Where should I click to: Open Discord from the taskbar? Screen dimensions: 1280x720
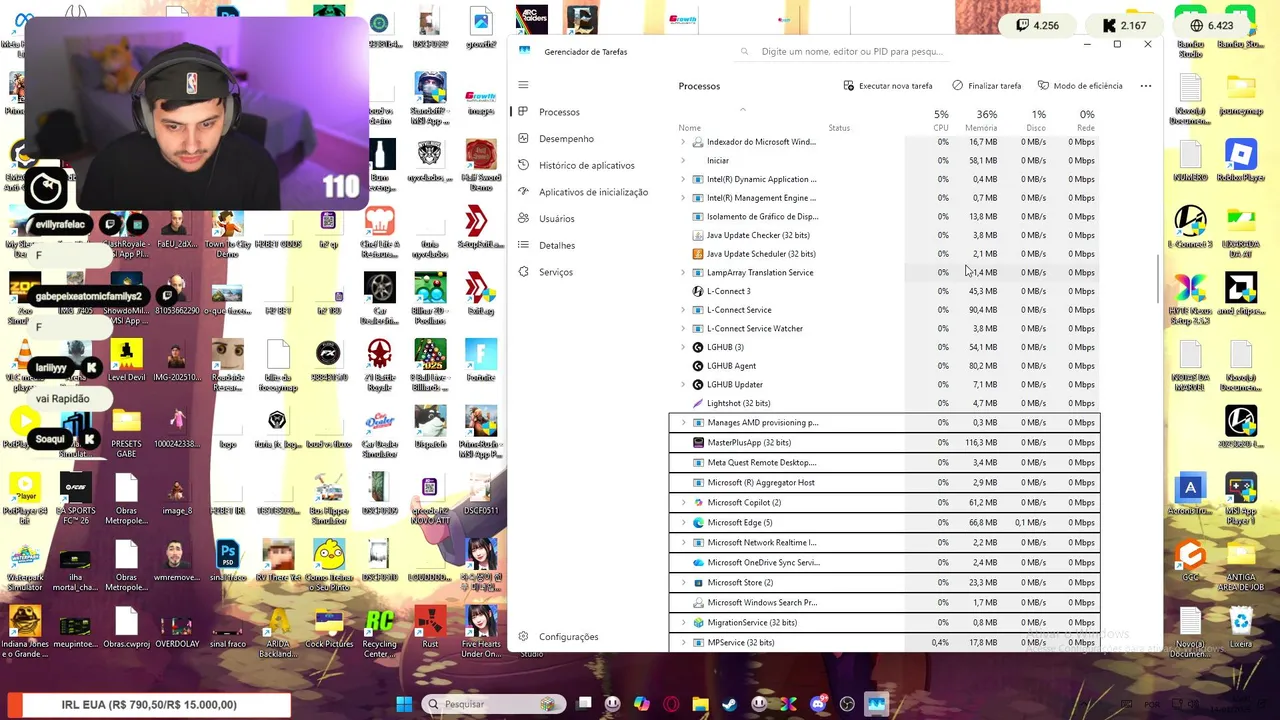819,704
